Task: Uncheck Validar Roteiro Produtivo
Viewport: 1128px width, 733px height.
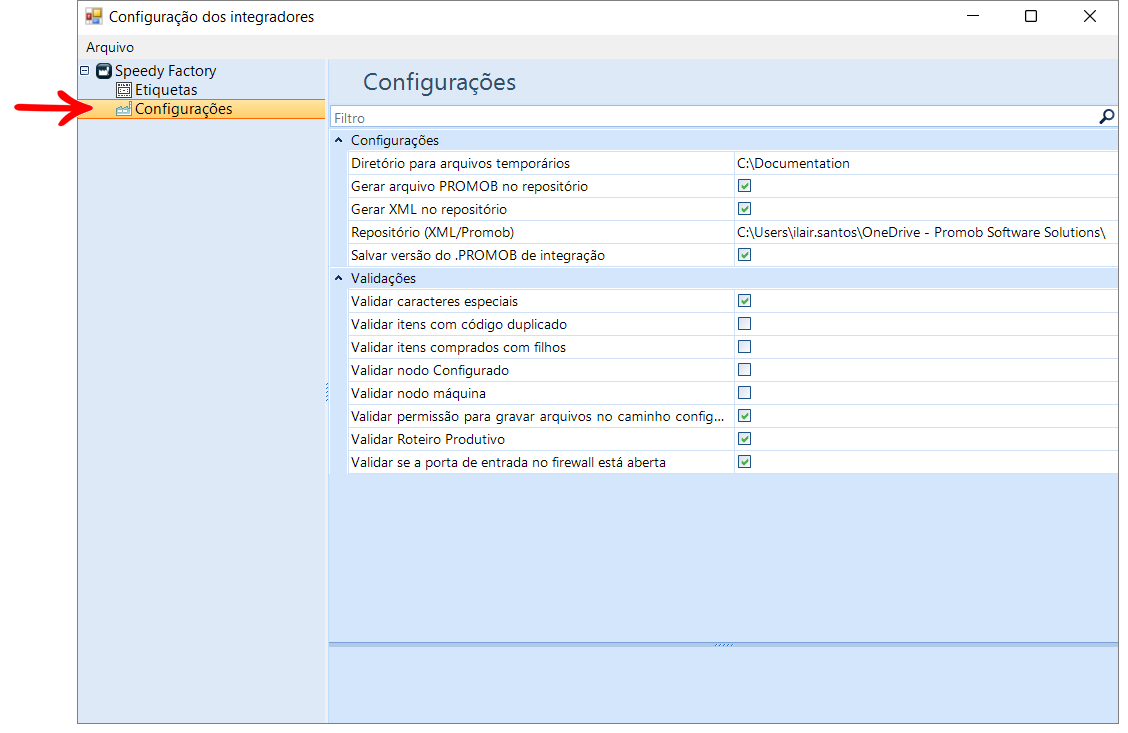Action: point(745,440)
